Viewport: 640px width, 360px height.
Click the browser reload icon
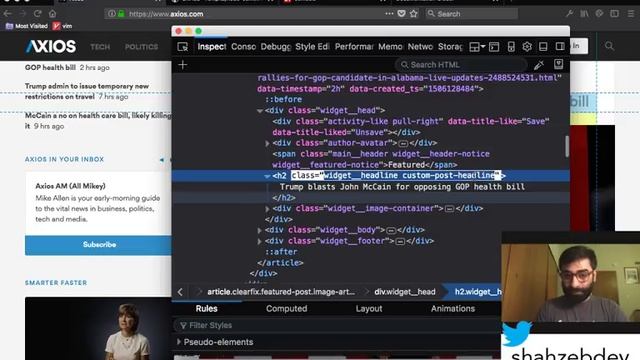pos(38,13)
